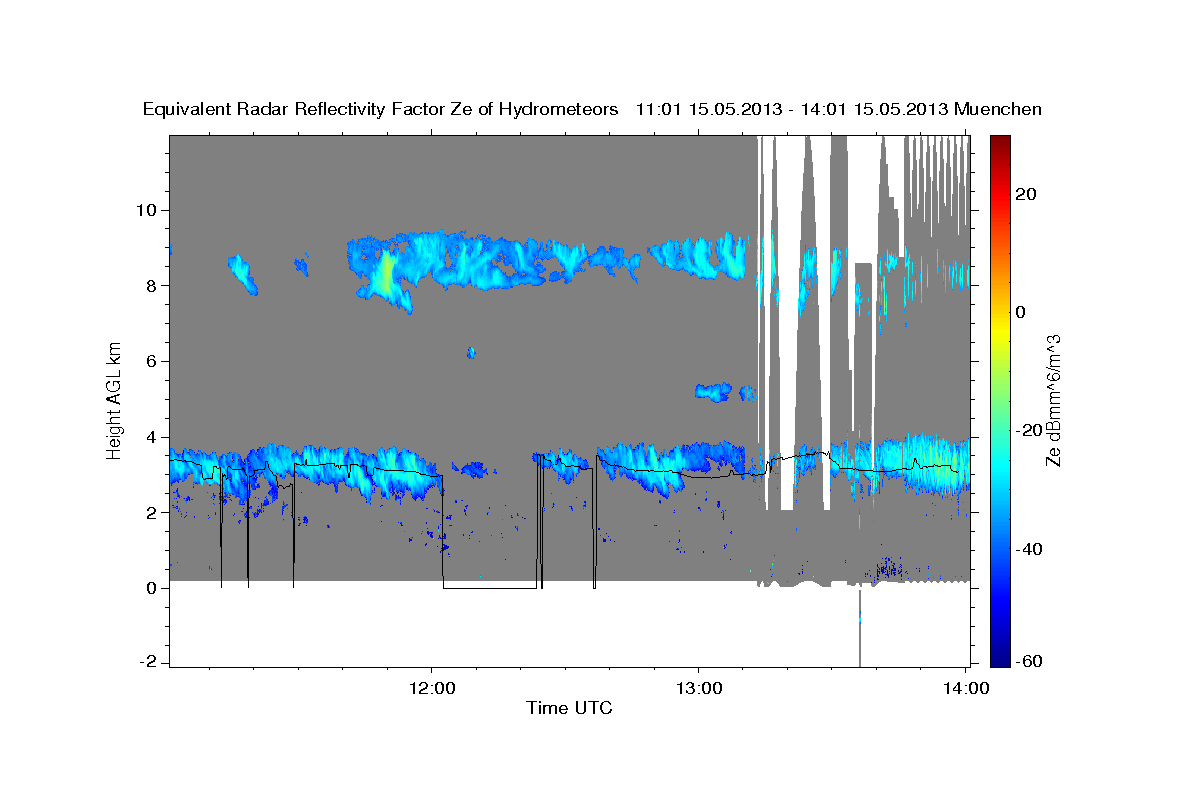
Task: Click the dark blue bottom of the colorbar
Action: [998, 659]
